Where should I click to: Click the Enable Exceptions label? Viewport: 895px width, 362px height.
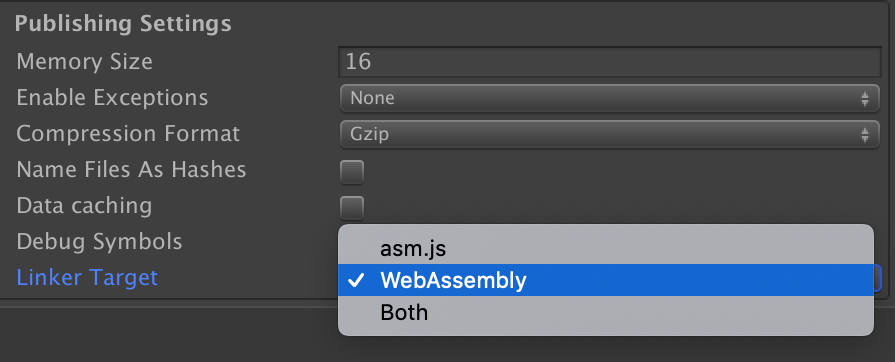click(112, 98)
